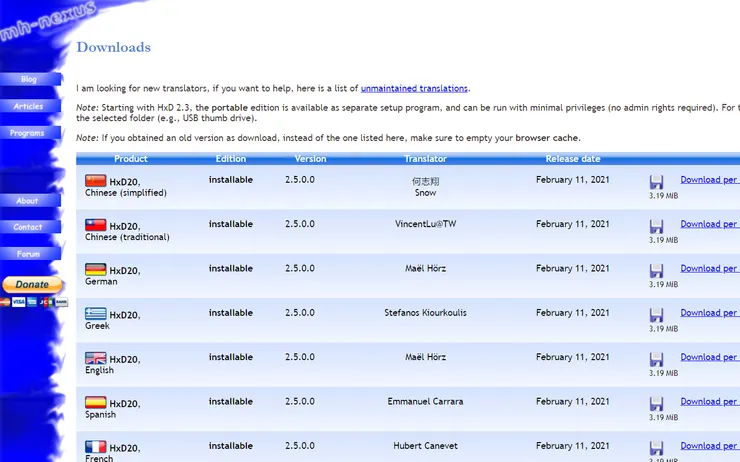Click Download link for German HxD
This screenshot has width=740, height=462.
pos(710,269)
